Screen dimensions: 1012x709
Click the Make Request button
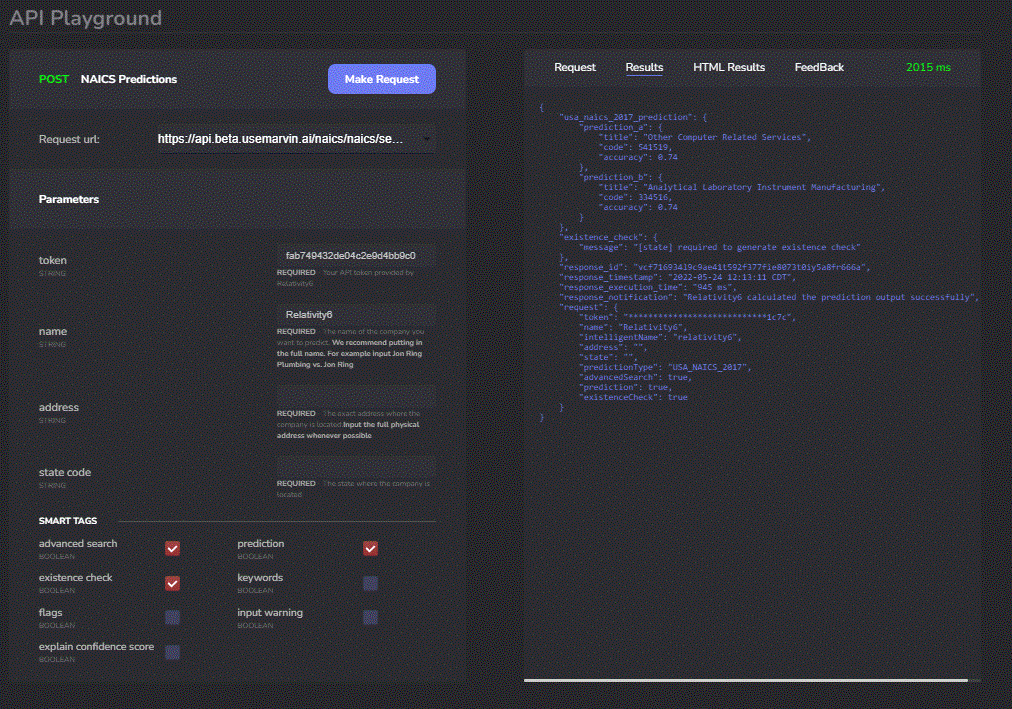[381, 79]
